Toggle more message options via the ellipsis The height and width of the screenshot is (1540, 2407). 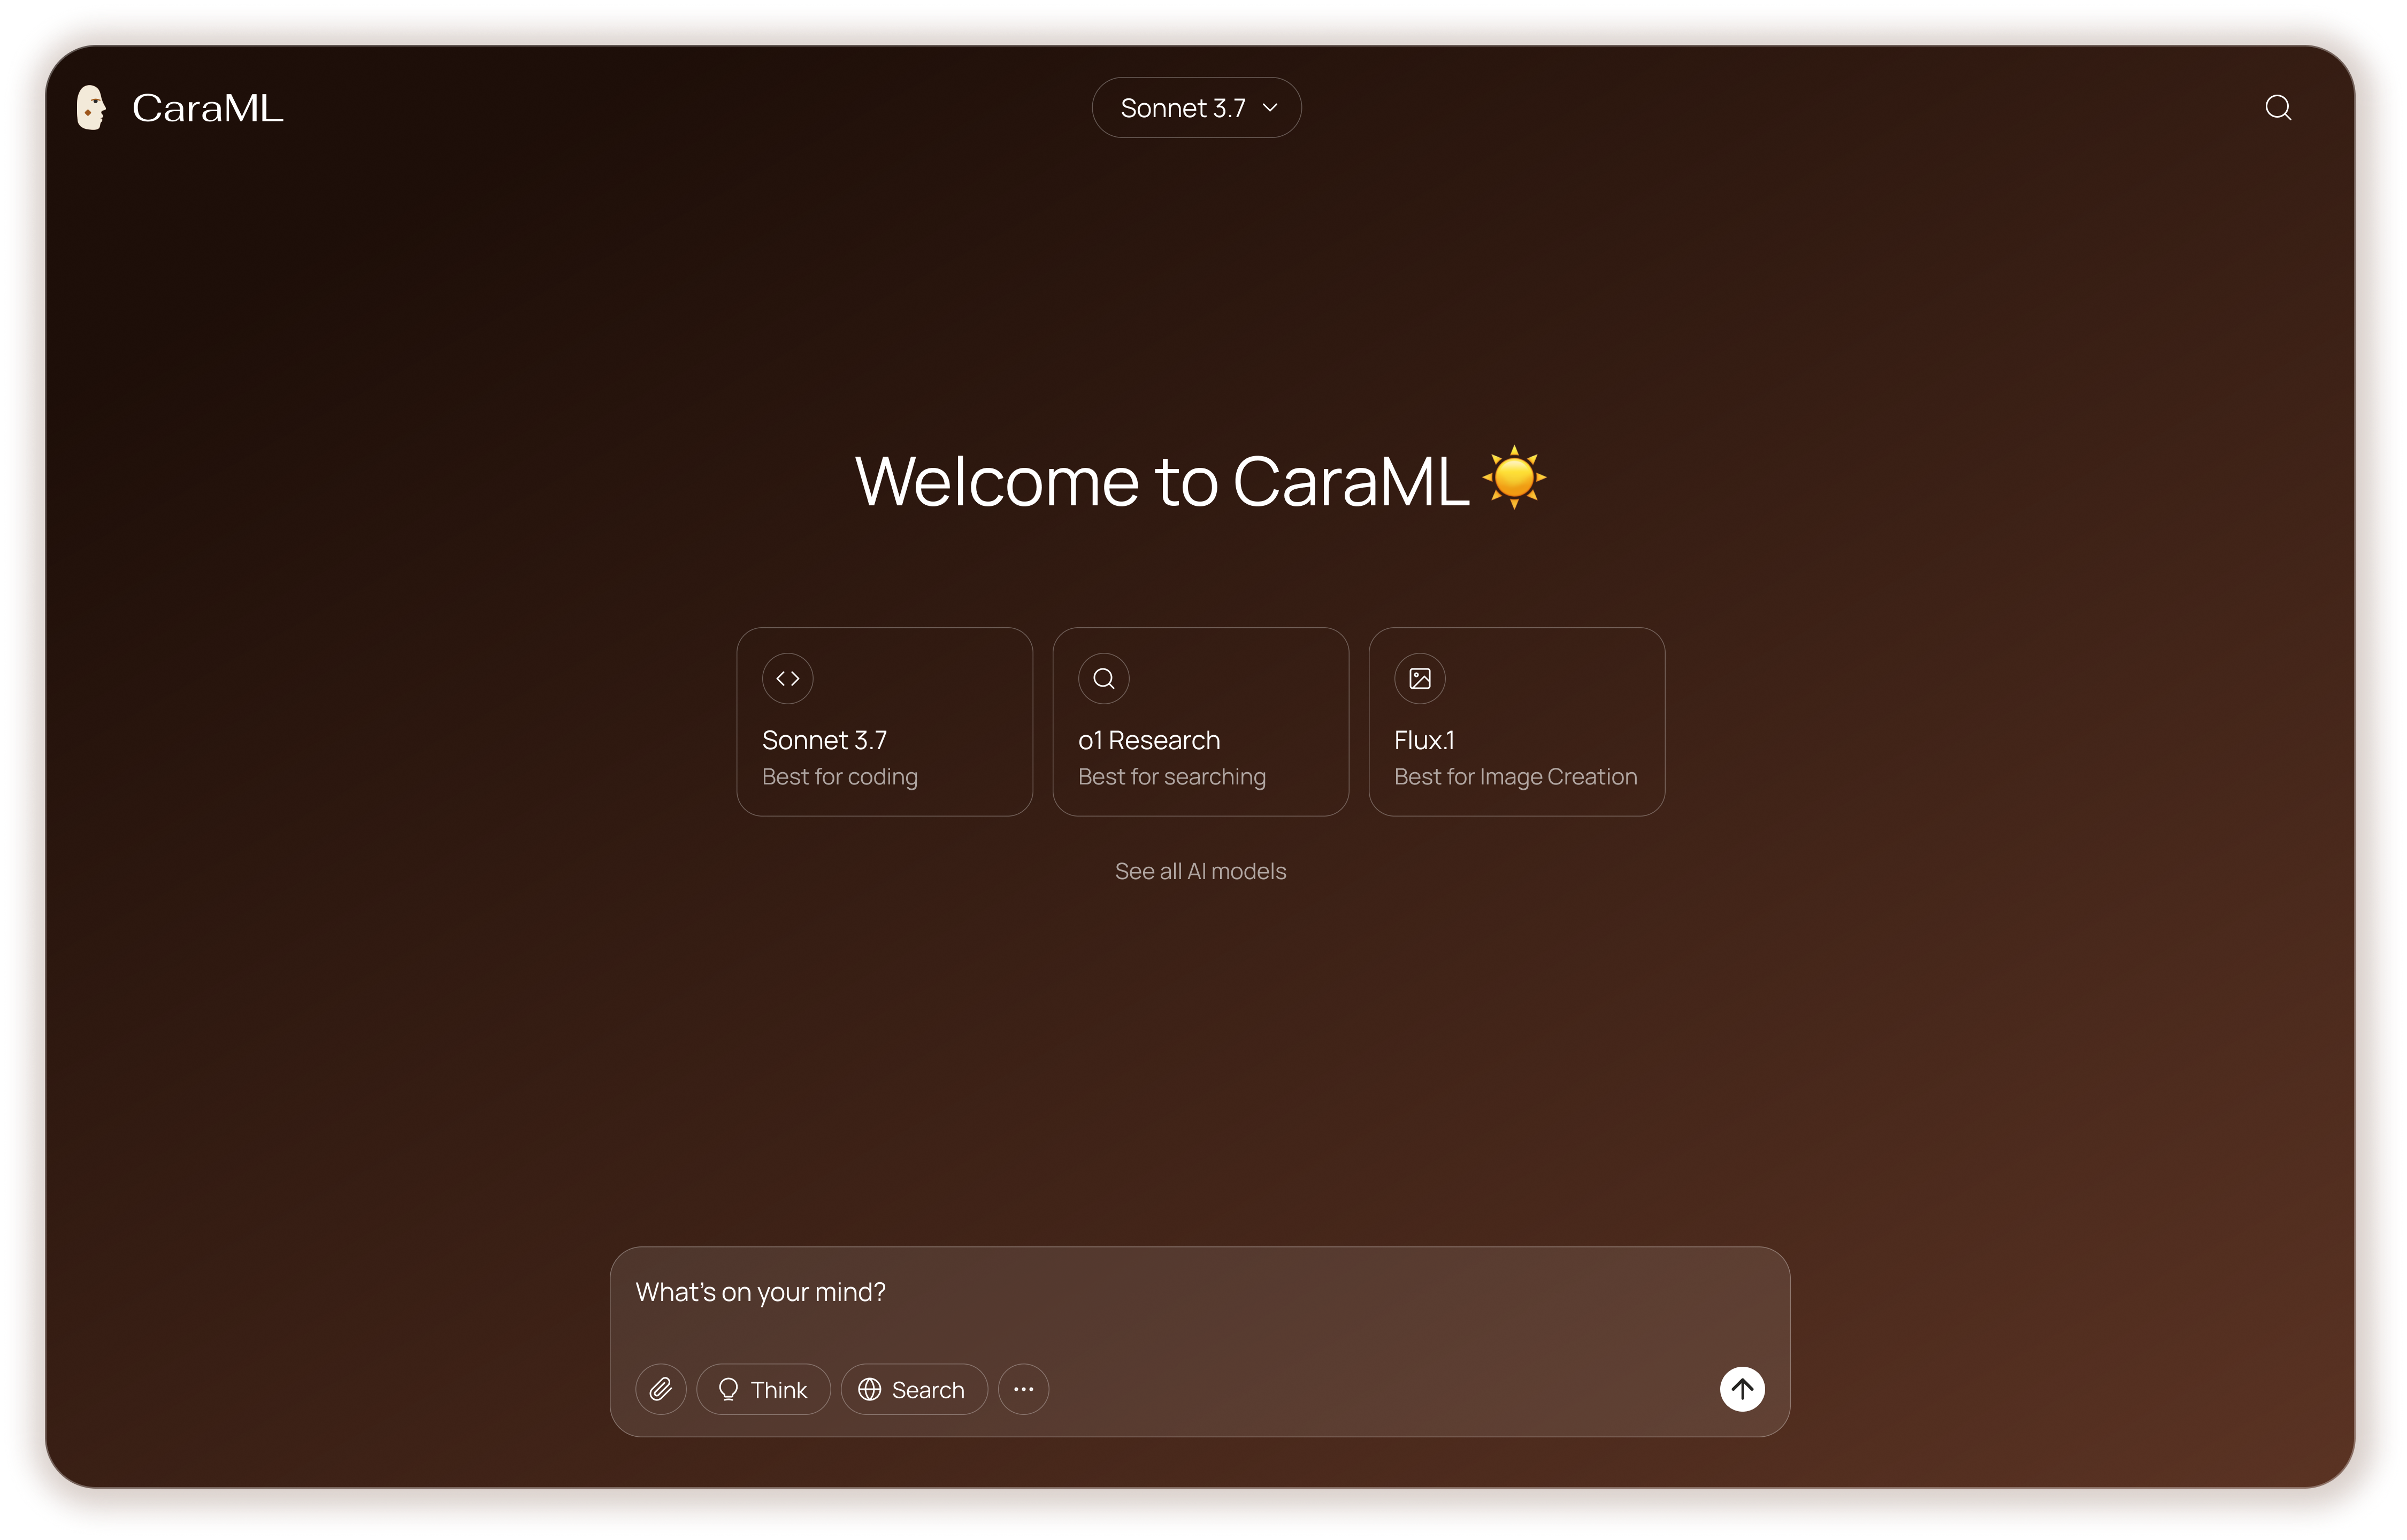[x=1023, y=1389]
